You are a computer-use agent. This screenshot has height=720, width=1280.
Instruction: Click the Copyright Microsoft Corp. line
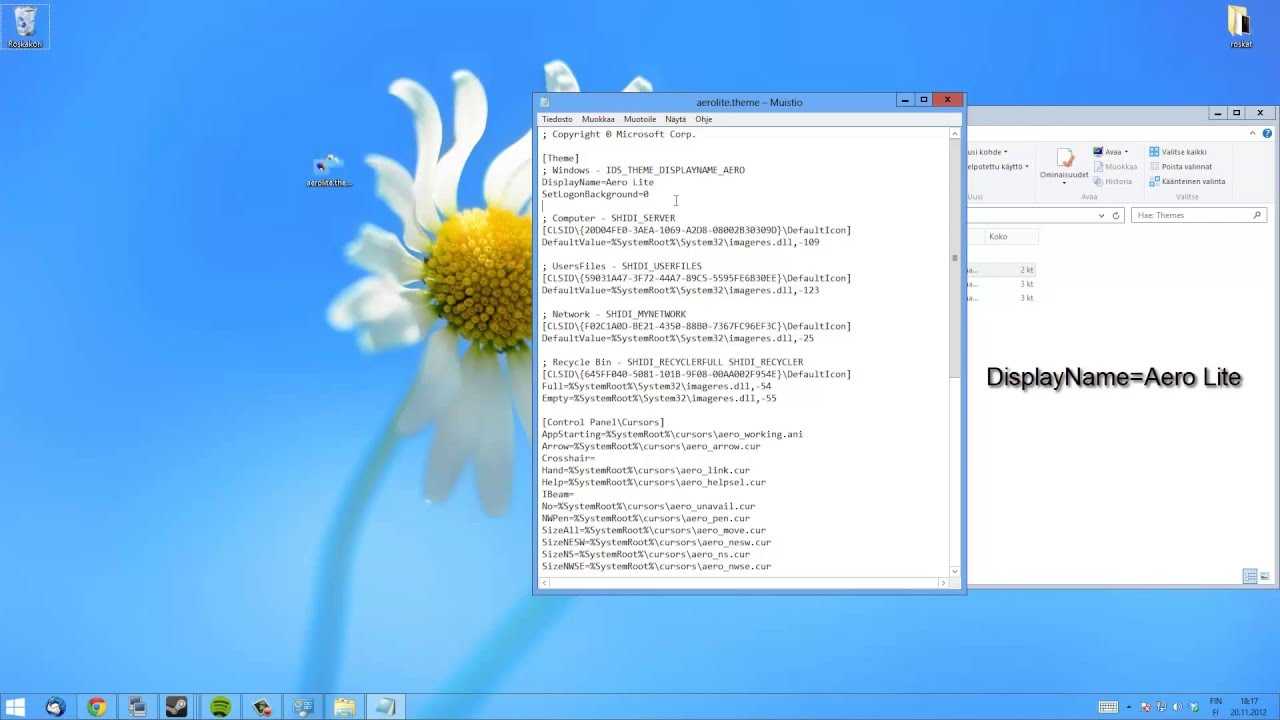pyautogui.click(x=619, y=134)
